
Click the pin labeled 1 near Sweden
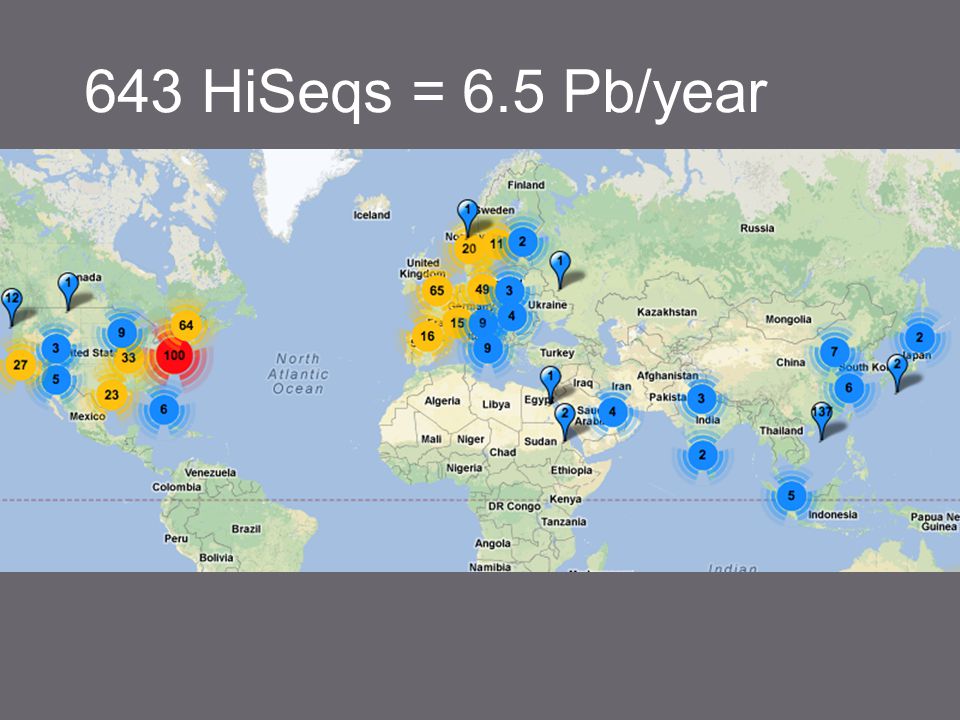tap(468, 218)
